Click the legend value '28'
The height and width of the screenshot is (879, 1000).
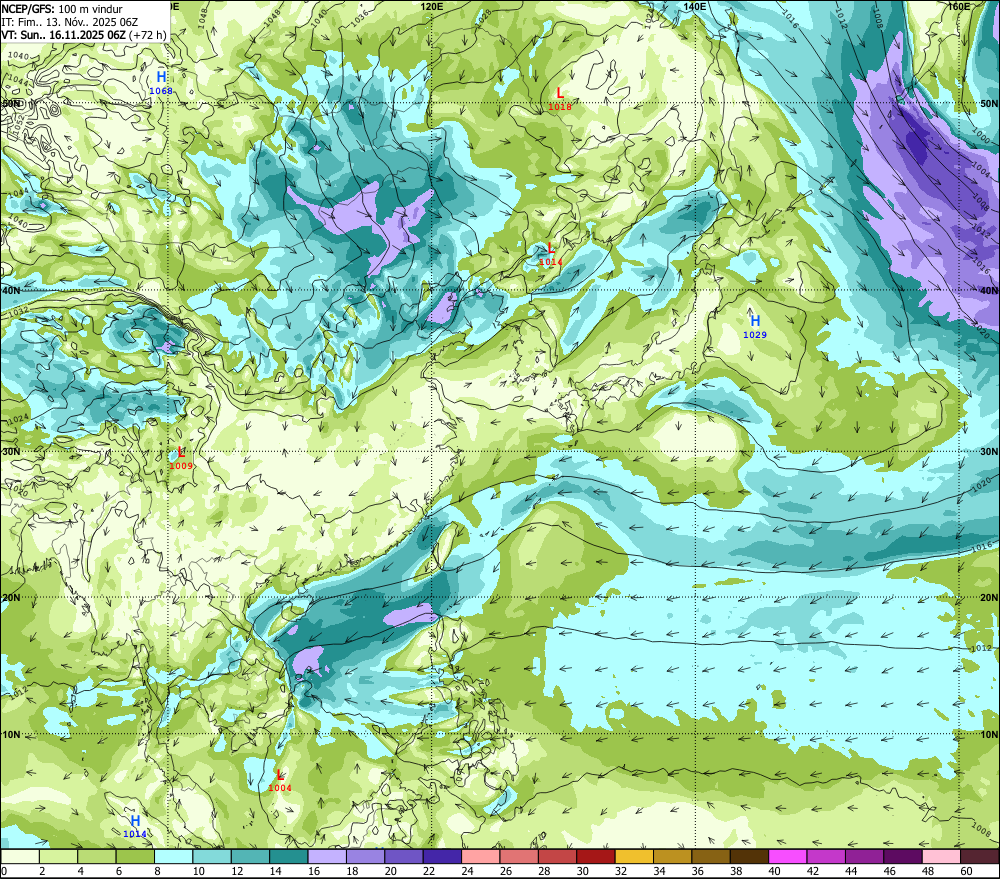544,871
